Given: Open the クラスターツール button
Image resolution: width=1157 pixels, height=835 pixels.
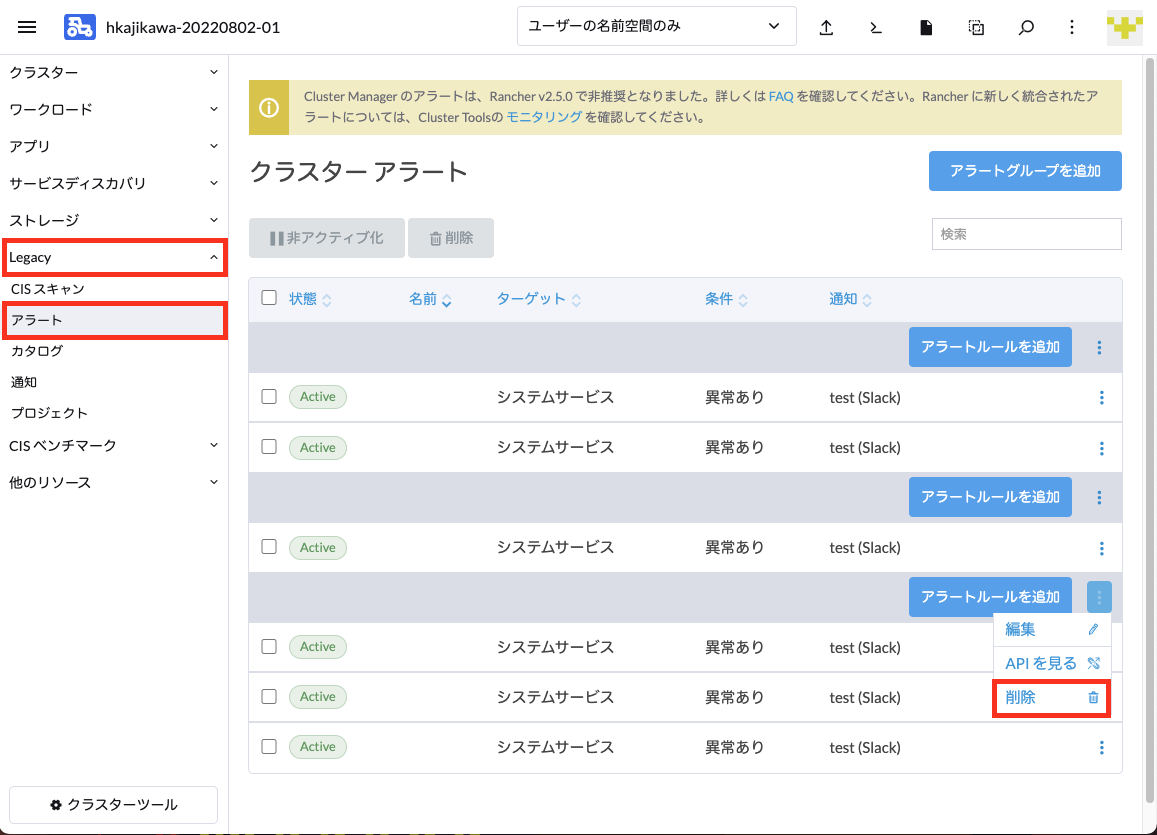Looking at the screenshot, I should click(114, 805).
